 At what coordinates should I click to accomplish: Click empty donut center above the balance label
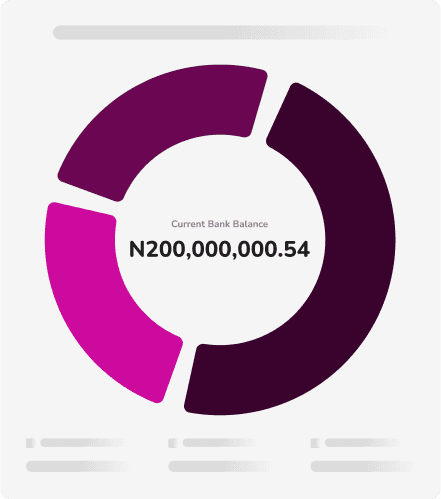[220, 180]
